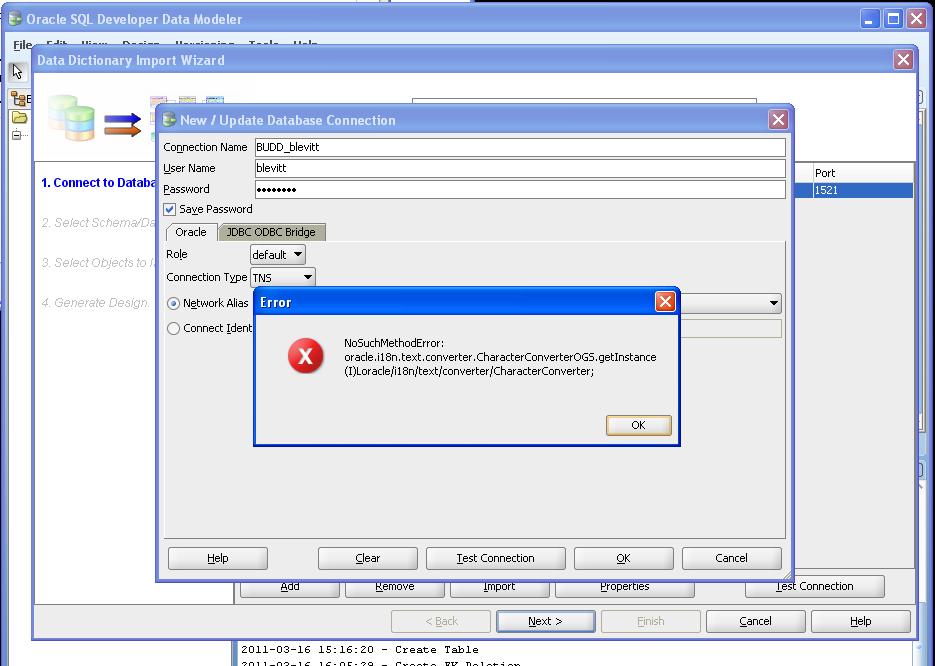Click the Remove button in the wizard
The height and width of the screenshot is (666, 935).
[x=395, y=587]
